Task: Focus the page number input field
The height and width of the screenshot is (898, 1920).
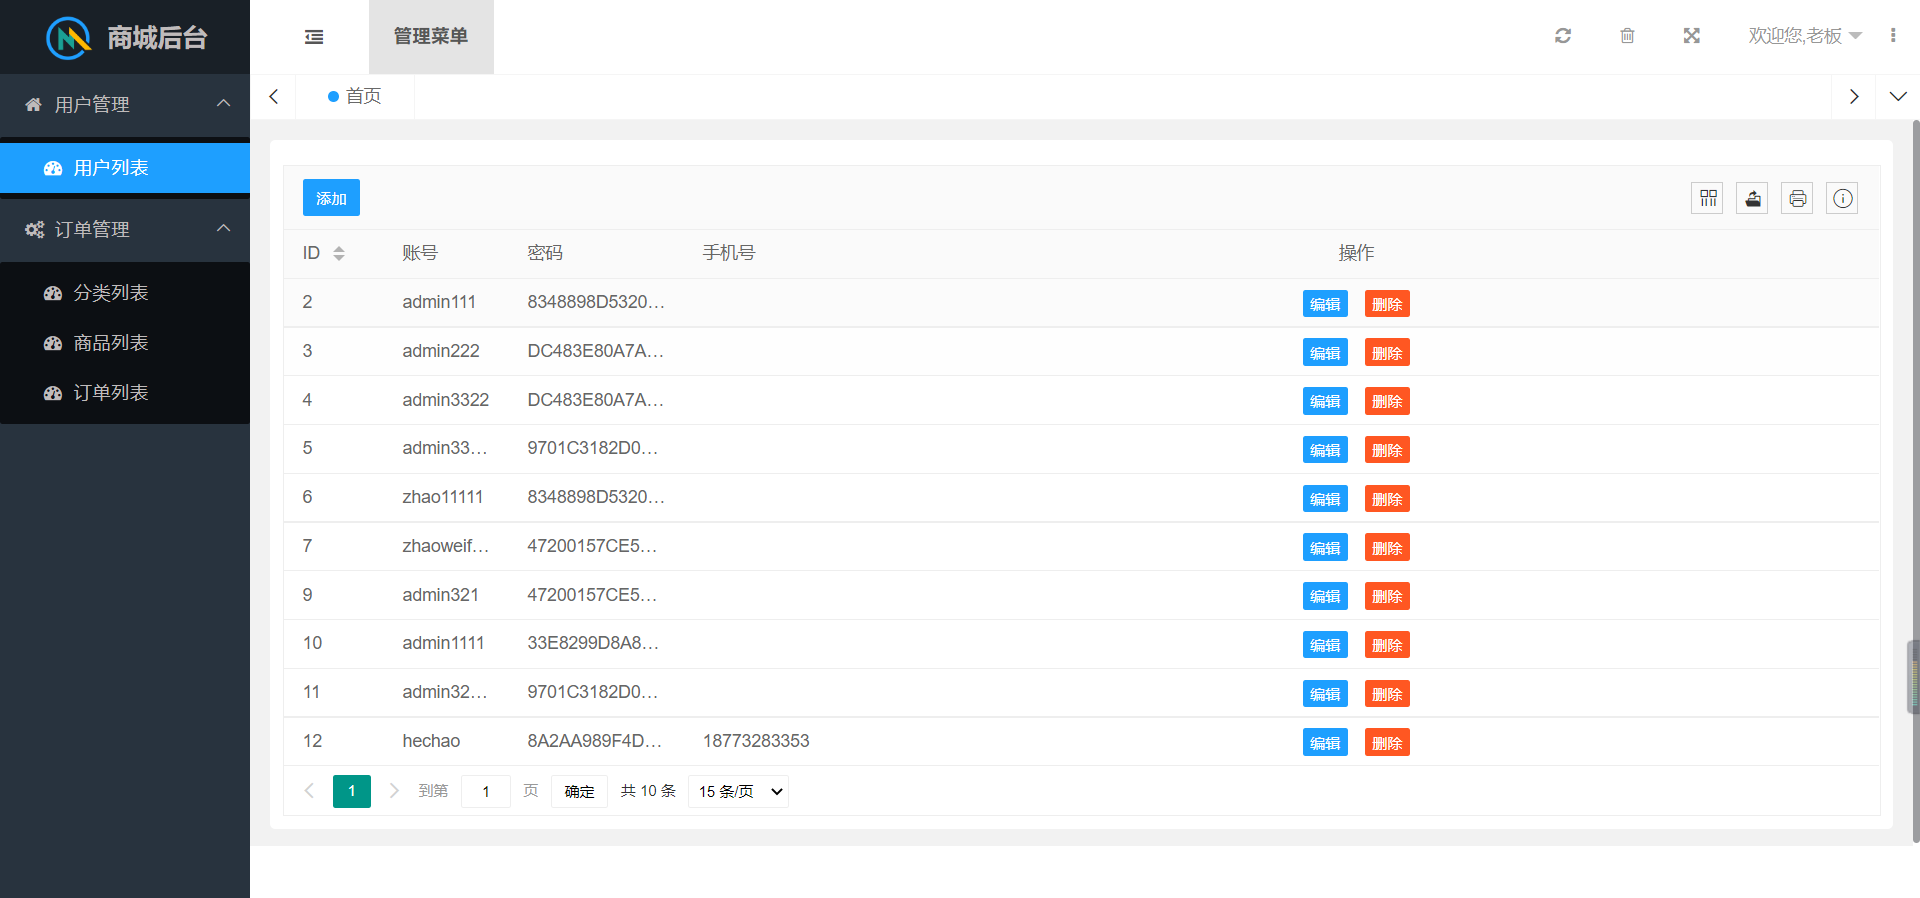Action: pyautogui.click(x=486, y=791)
